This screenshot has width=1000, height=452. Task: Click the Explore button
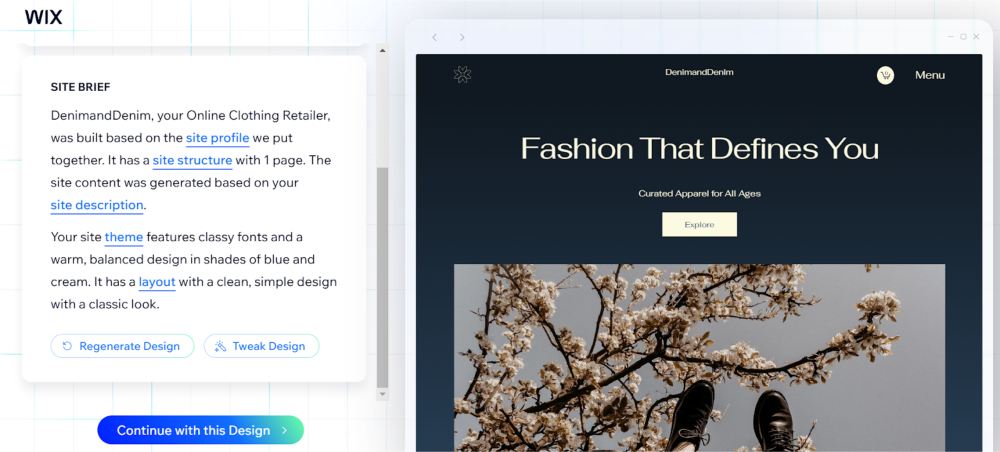coord(699,224)
